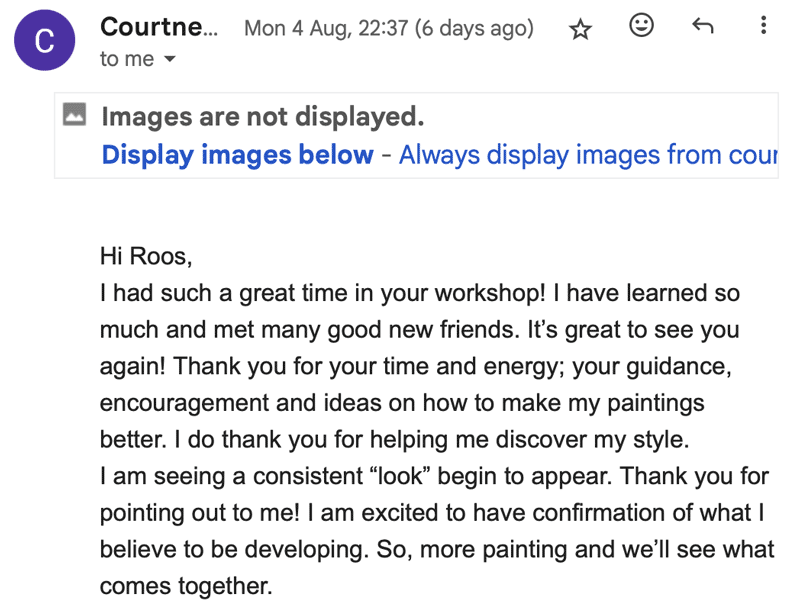
Task: Click the line starting "I had such a great time"
Action: pos(419,293)
